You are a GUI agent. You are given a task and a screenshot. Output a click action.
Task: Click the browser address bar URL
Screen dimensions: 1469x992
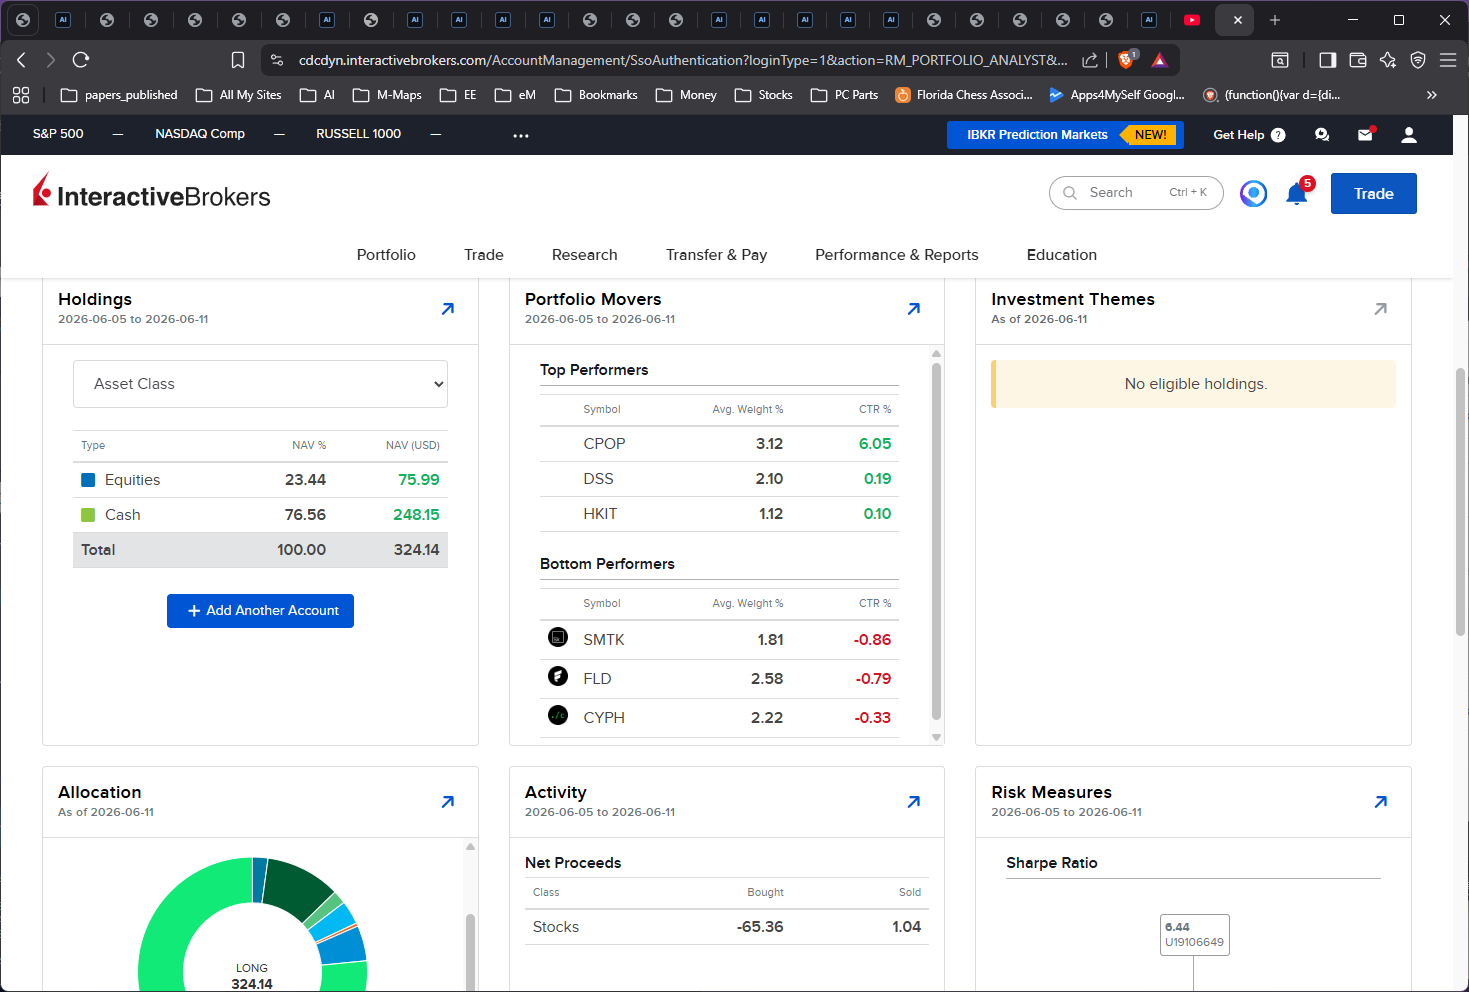(x=682, y=60)
